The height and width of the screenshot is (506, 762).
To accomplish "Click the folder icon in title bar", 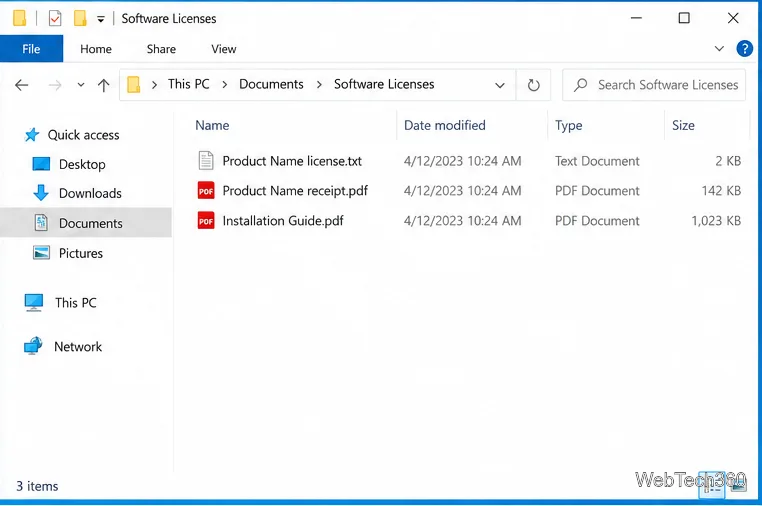I will pos(19,18).
